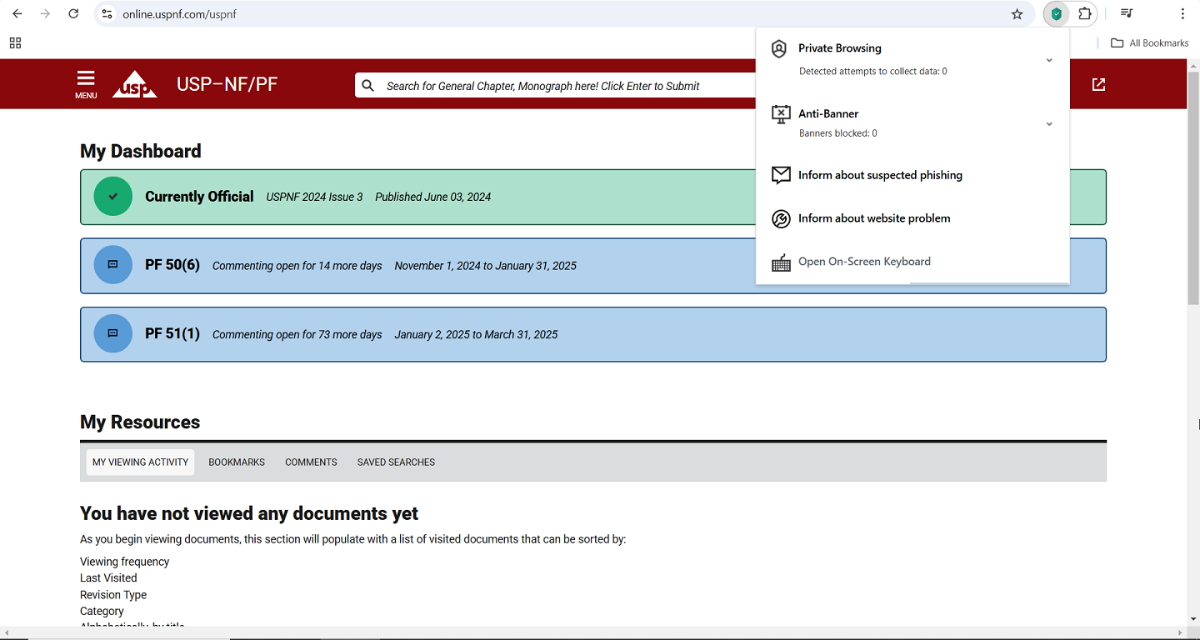Switch to the Comments tab
The image size is (1200, 640).
click(311, 462)
